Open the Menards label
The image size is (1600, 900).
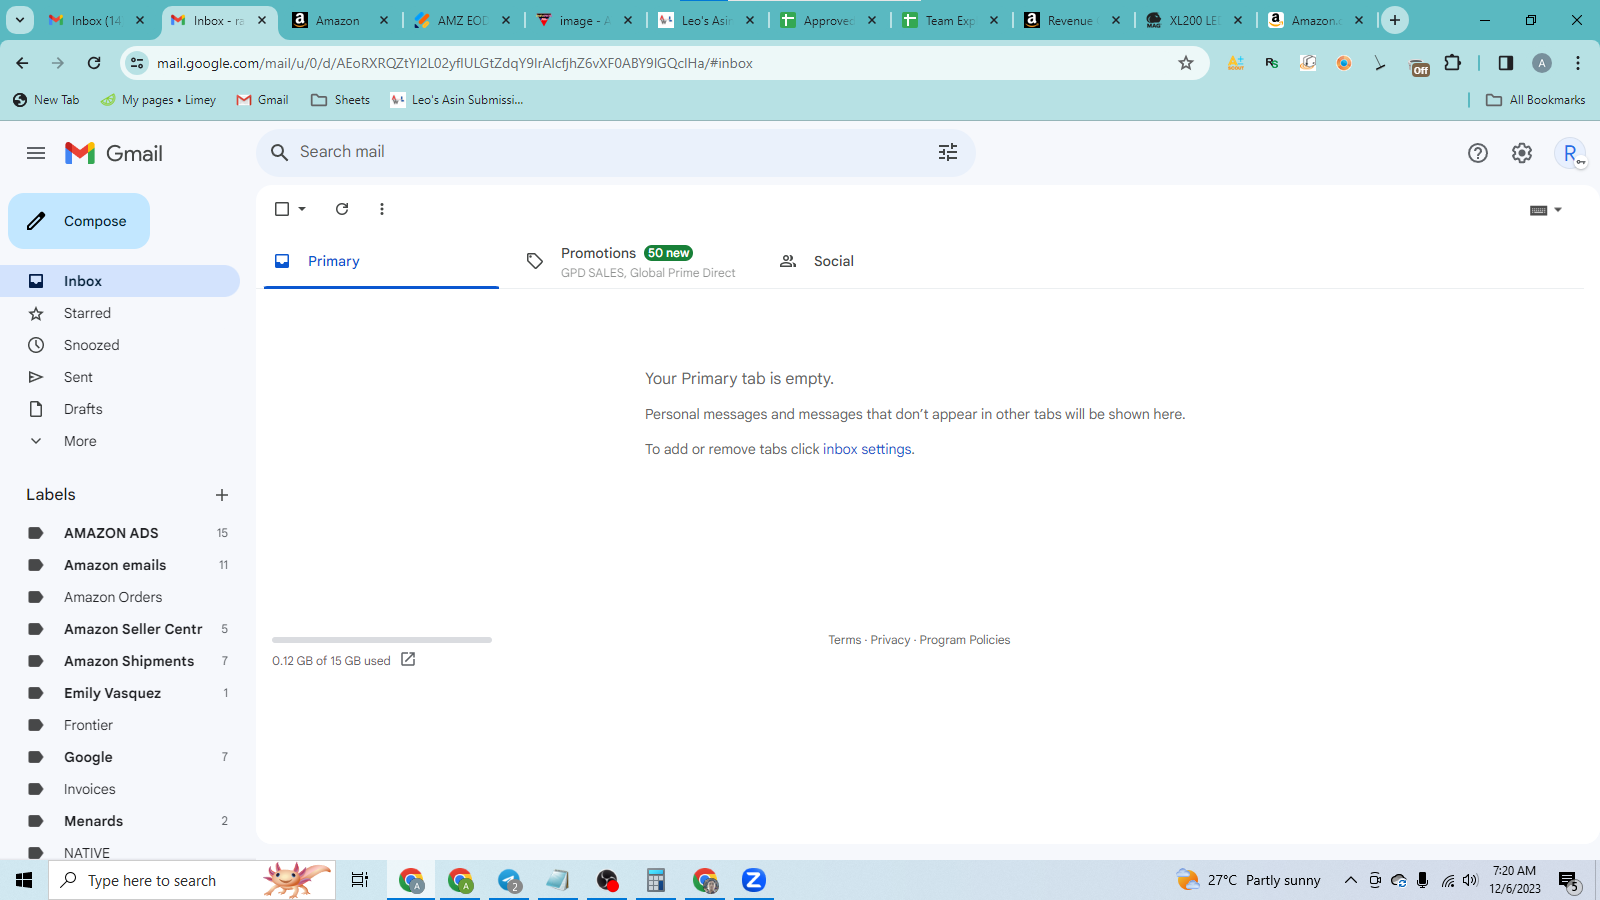point(120,821)
